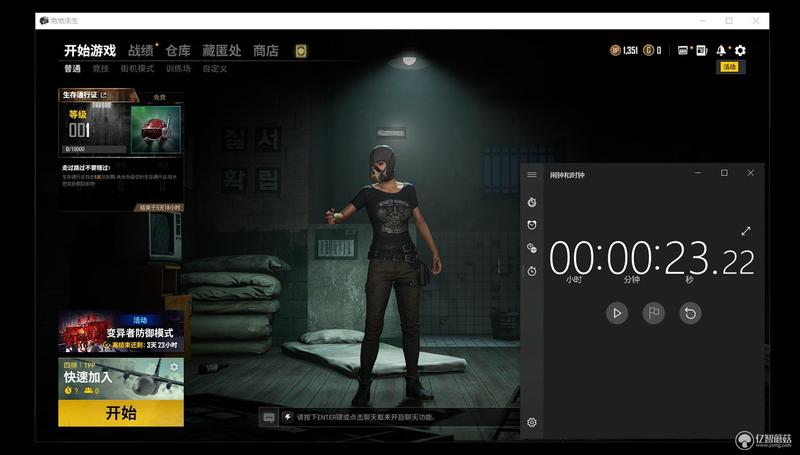Image resolution: width=800 pixels, height=455 pixels.
Task: Open the 变异者防御模式 event banner
Action: click(121, 332)
